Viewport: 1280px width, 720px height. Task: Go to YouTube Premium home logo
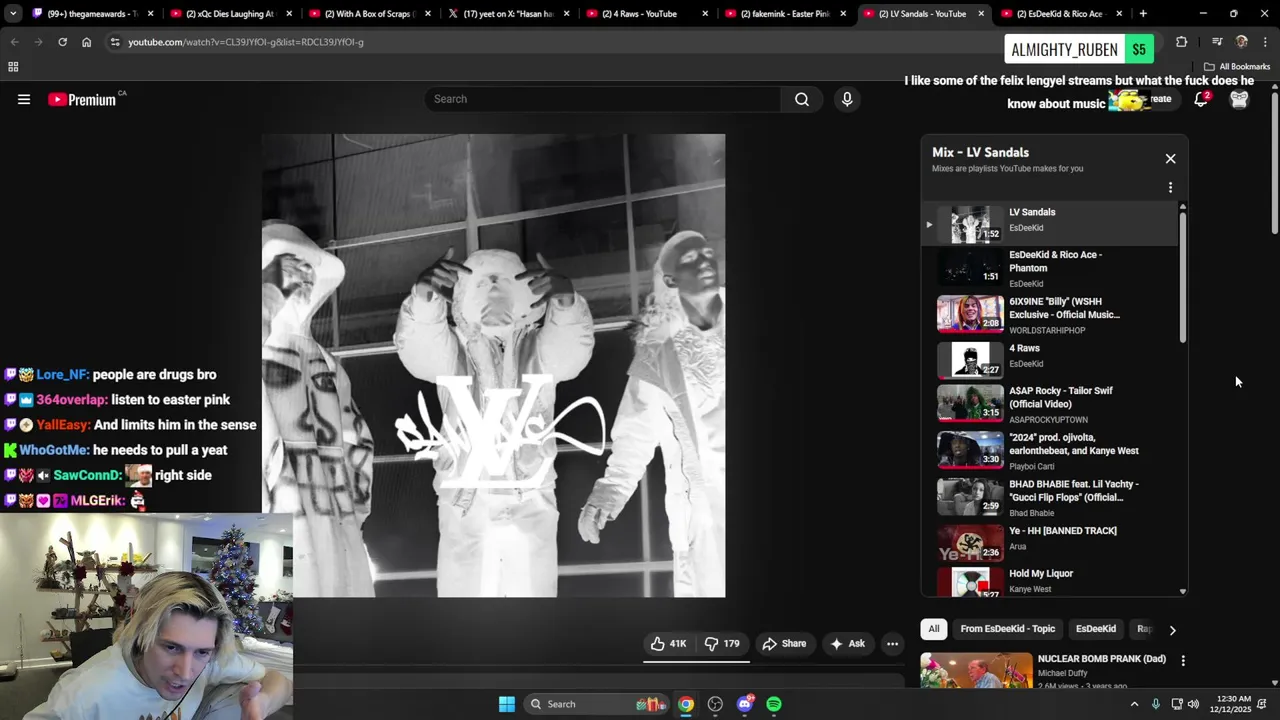(x=82, y=99)
